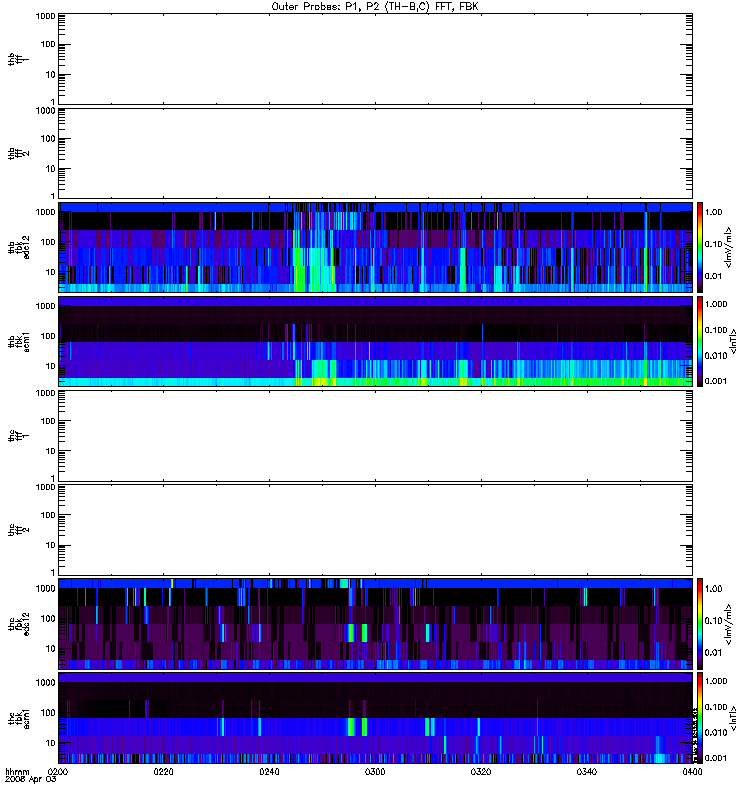Click the 'thc fff 1' panel axis label
Image resolution: width=750 pixels, height=800 pixels.
(x=18, y=436)
